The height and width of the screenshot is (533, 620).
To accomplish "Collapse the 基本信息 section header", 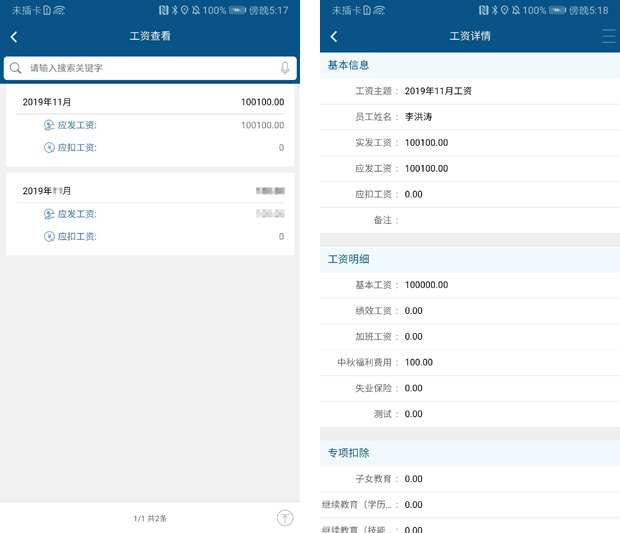I will [x=470, y=65].
